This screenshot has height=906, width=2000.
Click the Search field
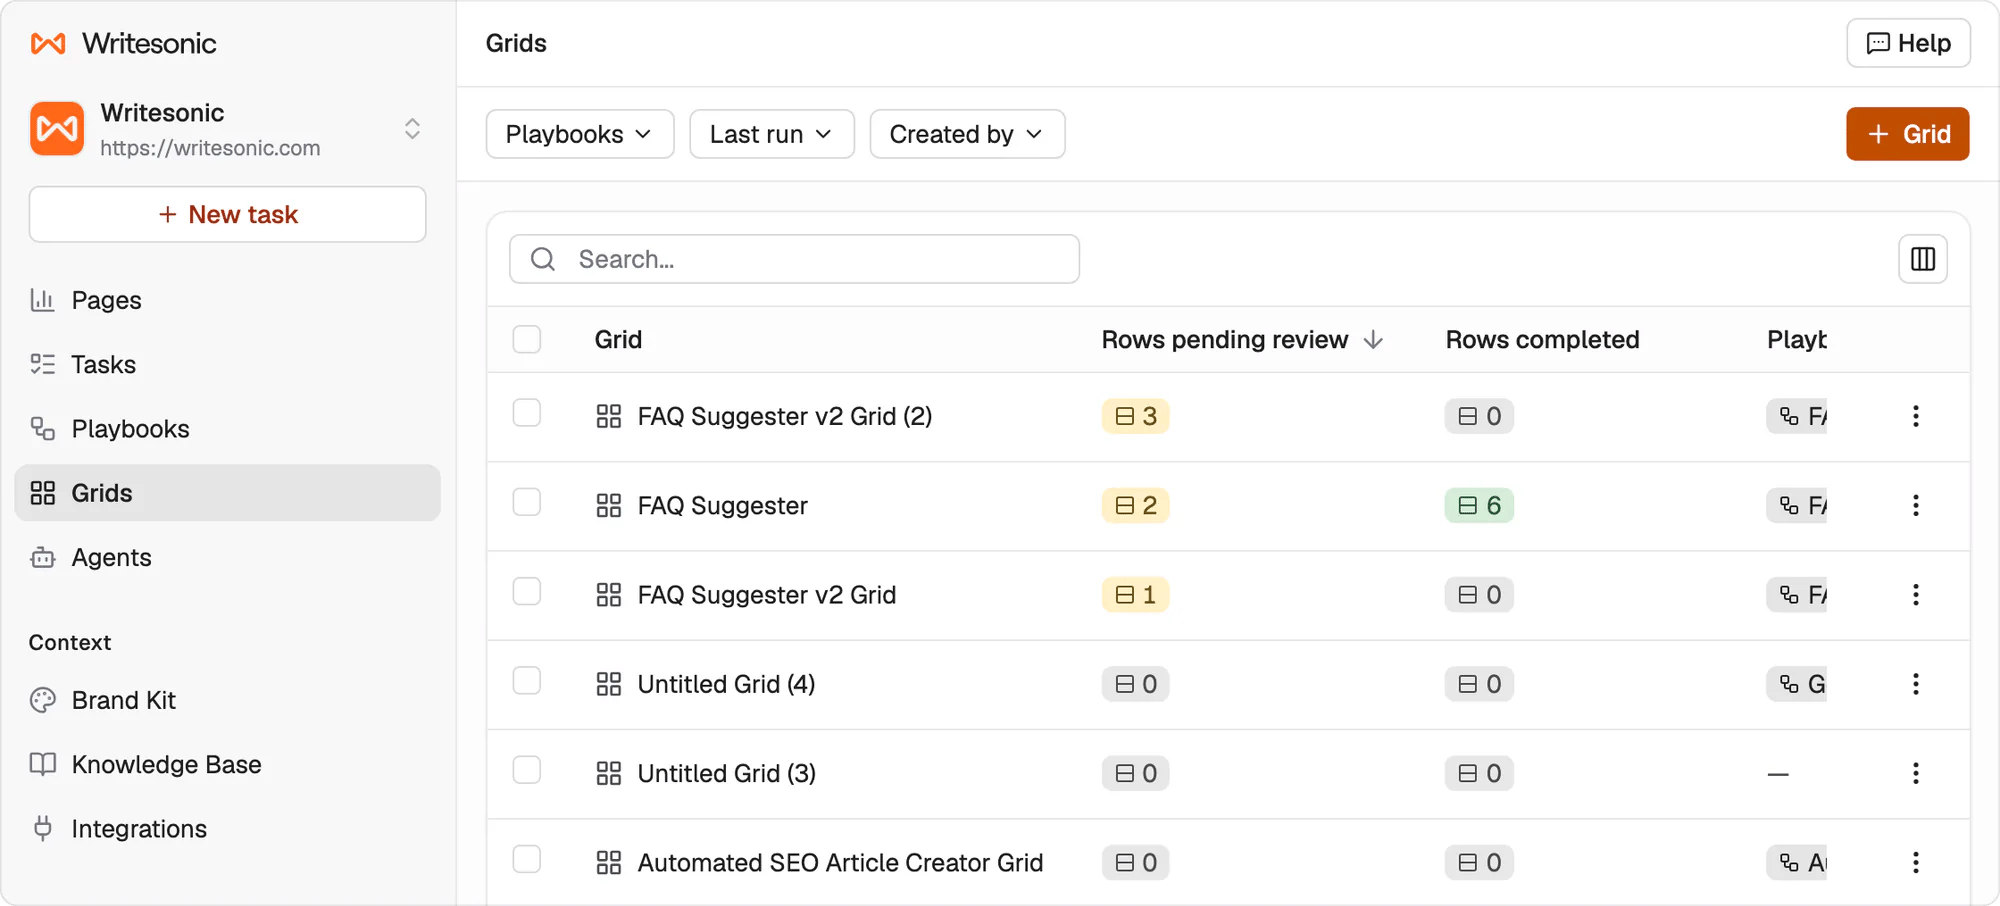(x=794, y=259)
